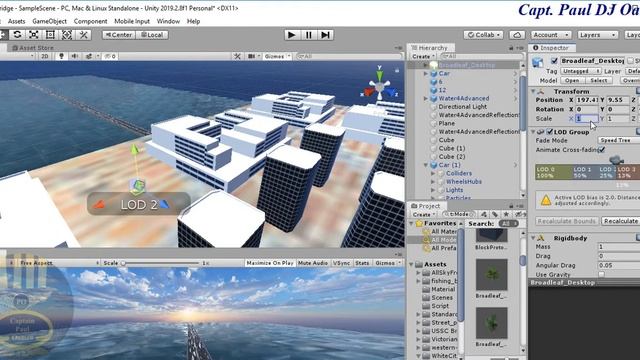Open Hierarchy Create dropdown
Viewport: 640px width, 360px height.
click(423, 56)
